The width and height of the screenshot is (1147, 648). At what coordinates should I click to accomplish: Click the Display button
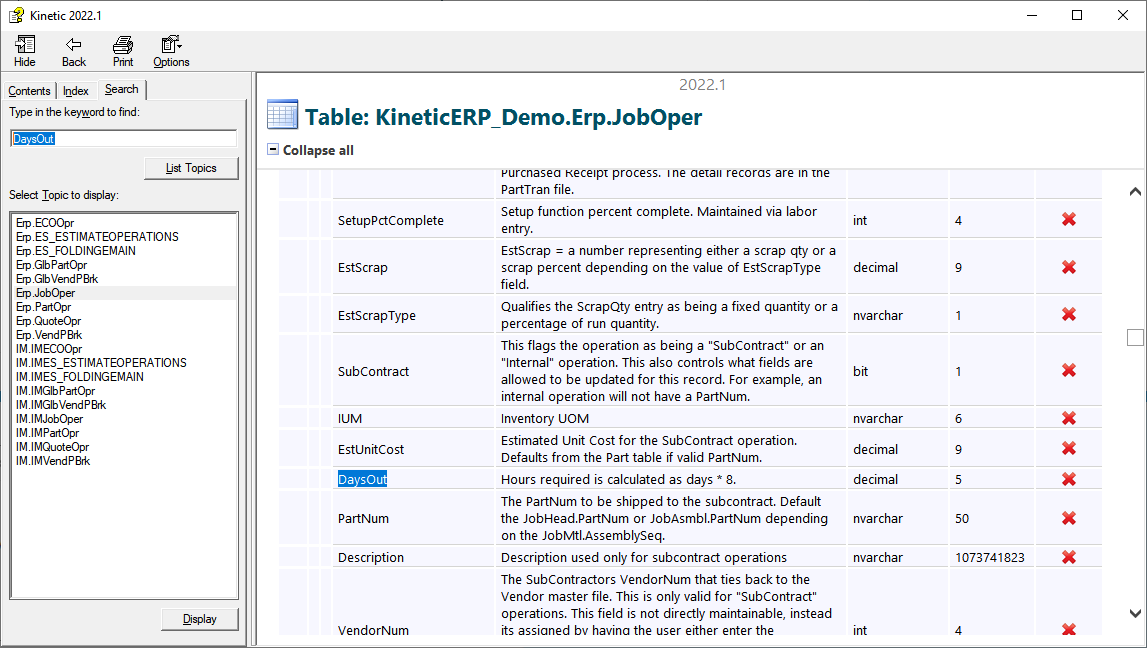[x=200, y=619]
